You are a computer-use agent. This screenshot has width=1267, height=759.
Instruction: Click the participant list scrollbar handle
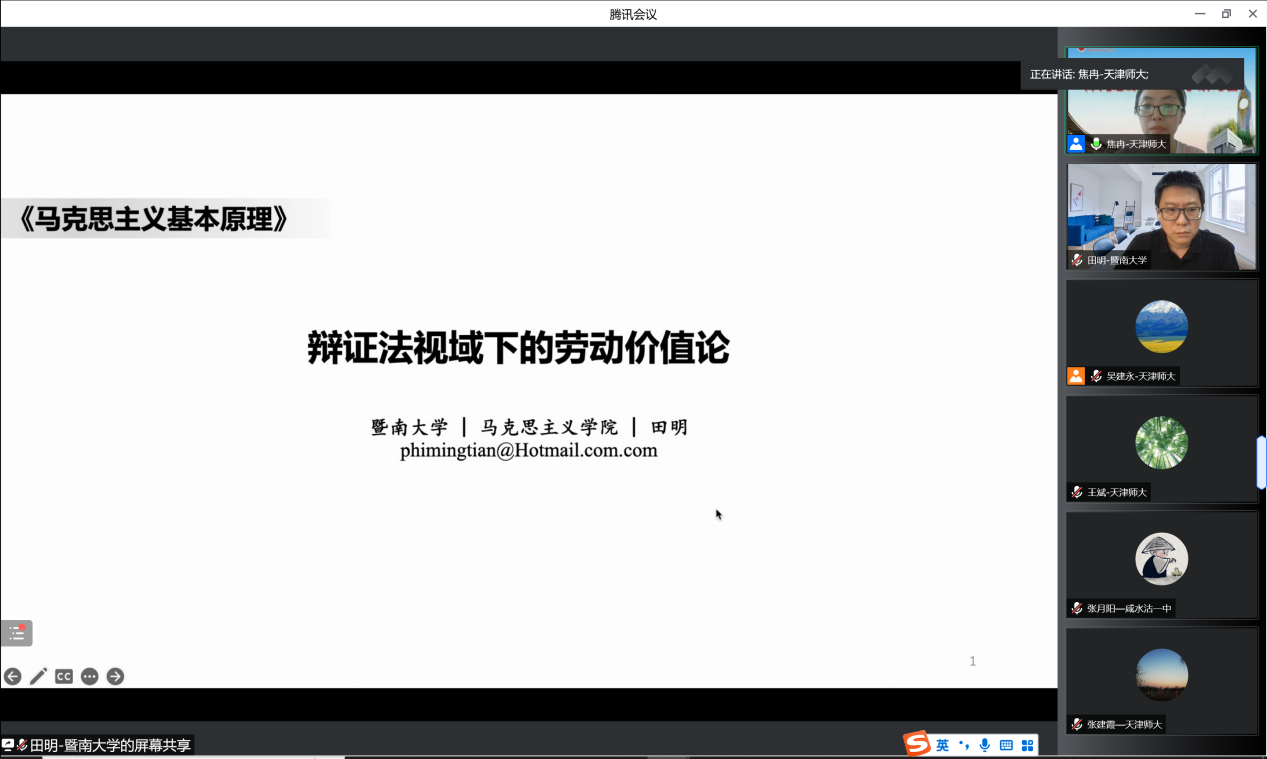pos(1261,462)
